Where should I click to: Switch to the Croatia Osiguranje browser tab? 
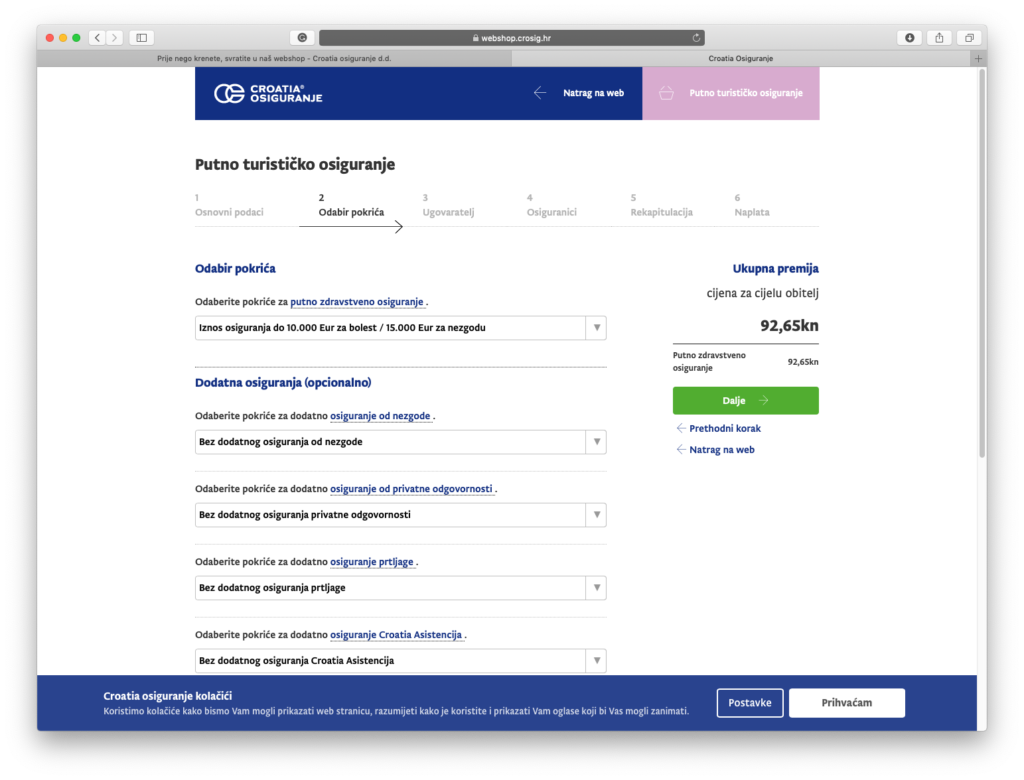point(740,59)
